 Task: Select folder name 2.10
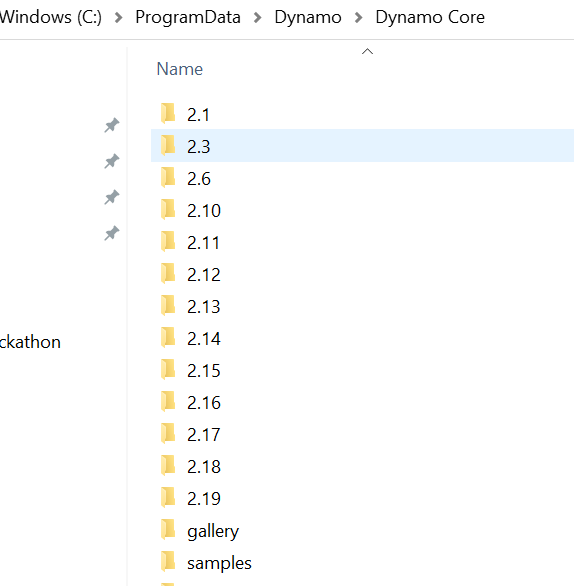(204, 211)
